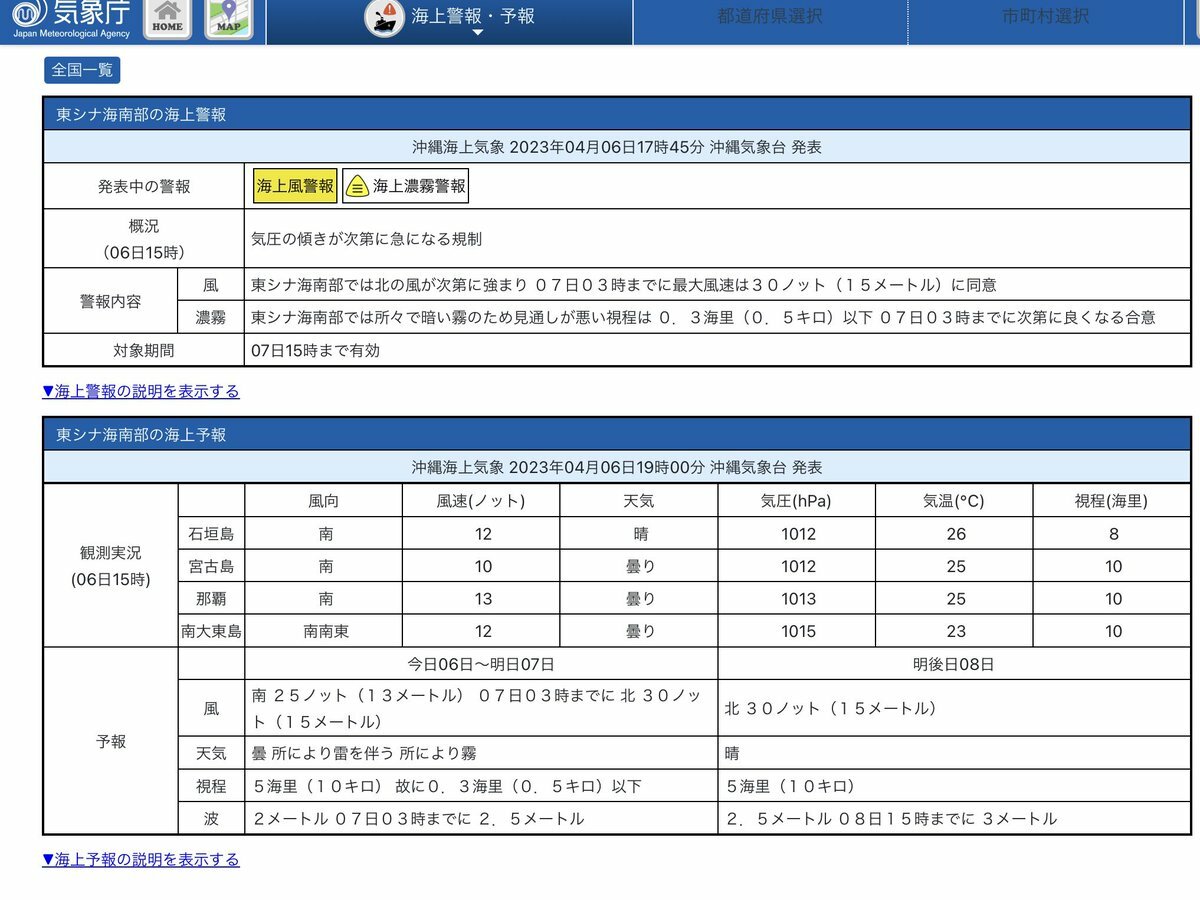
Task: Expand the 海上予報の説明を表示する link
Action: click(x=141, y=859)
